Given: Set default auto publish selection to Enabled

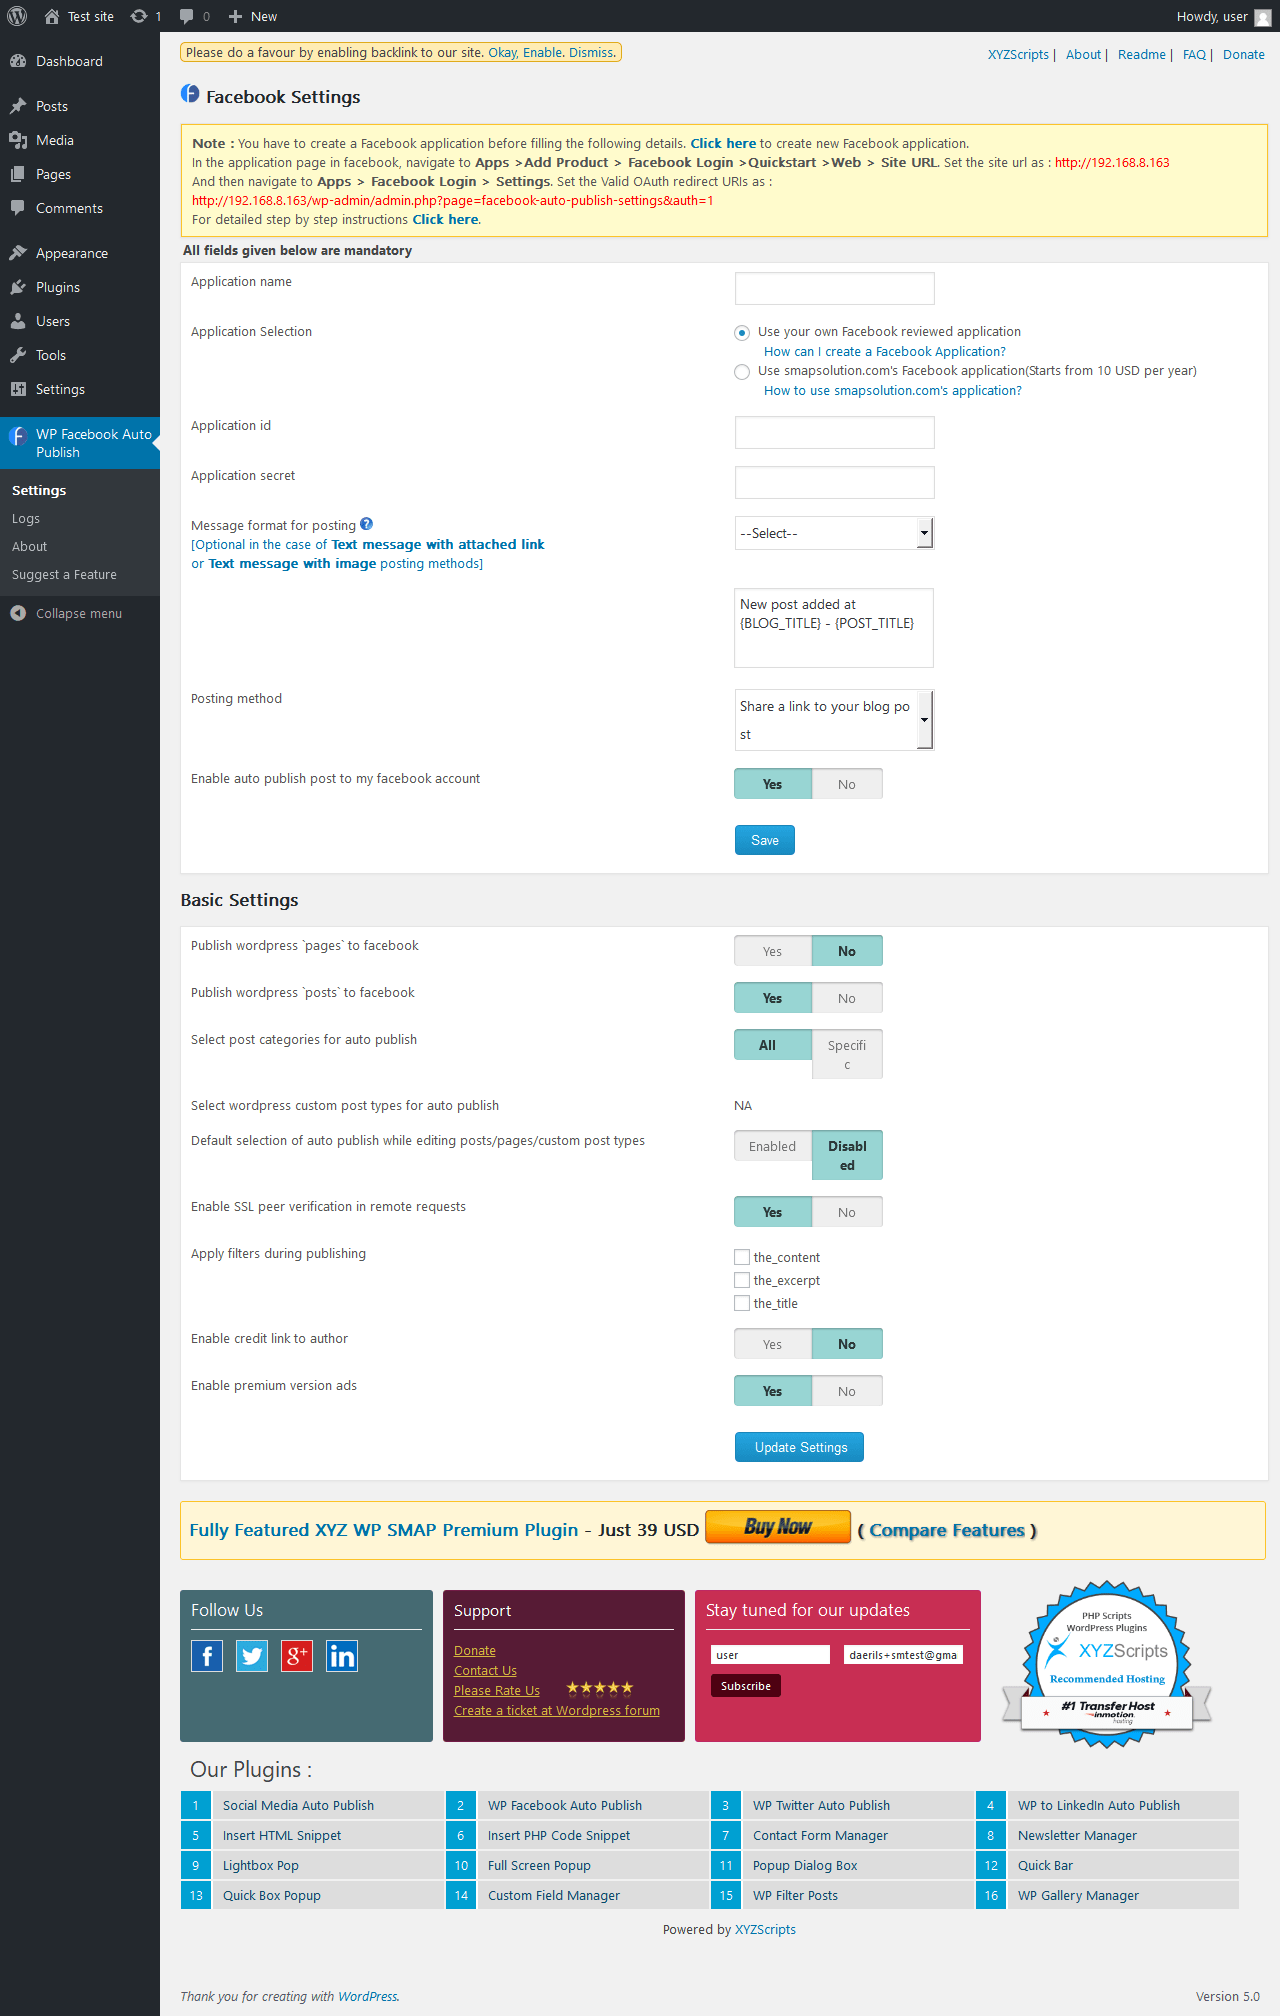Looking at the screenshot, I should click(773, 1146).
